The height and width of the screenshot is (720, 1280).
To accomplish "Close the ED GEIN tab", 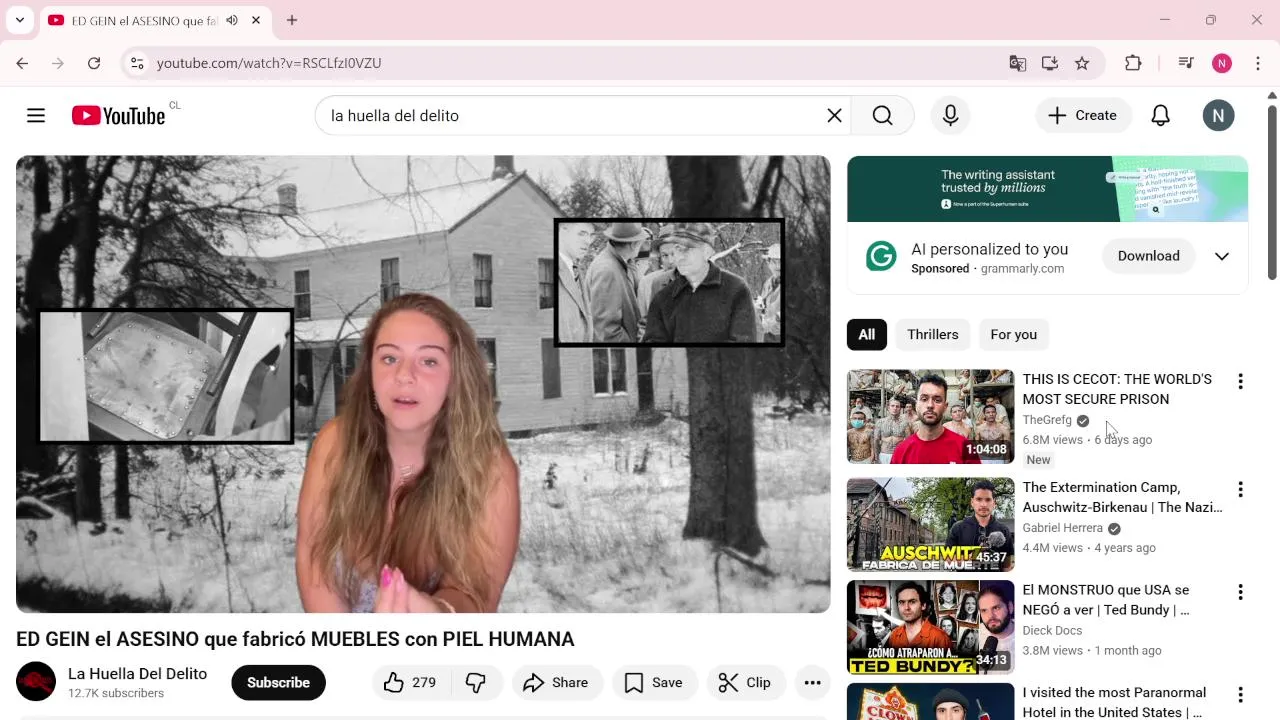I will click(x=256, y=20).
